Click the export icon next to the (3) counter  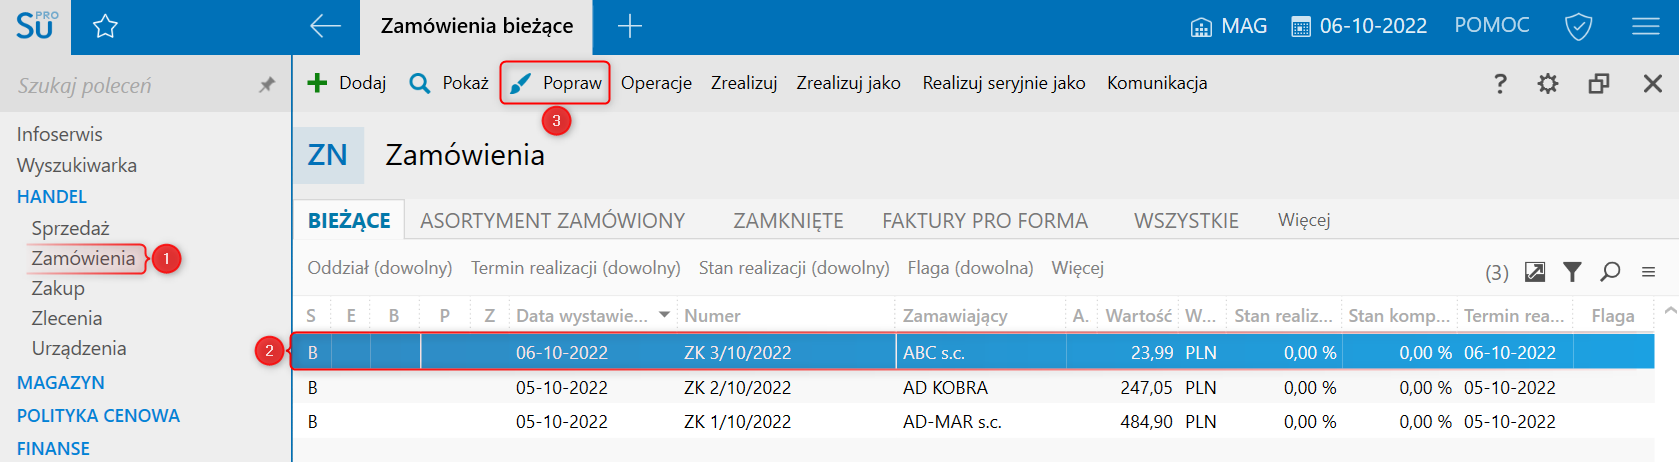[x=1535, y=271]
